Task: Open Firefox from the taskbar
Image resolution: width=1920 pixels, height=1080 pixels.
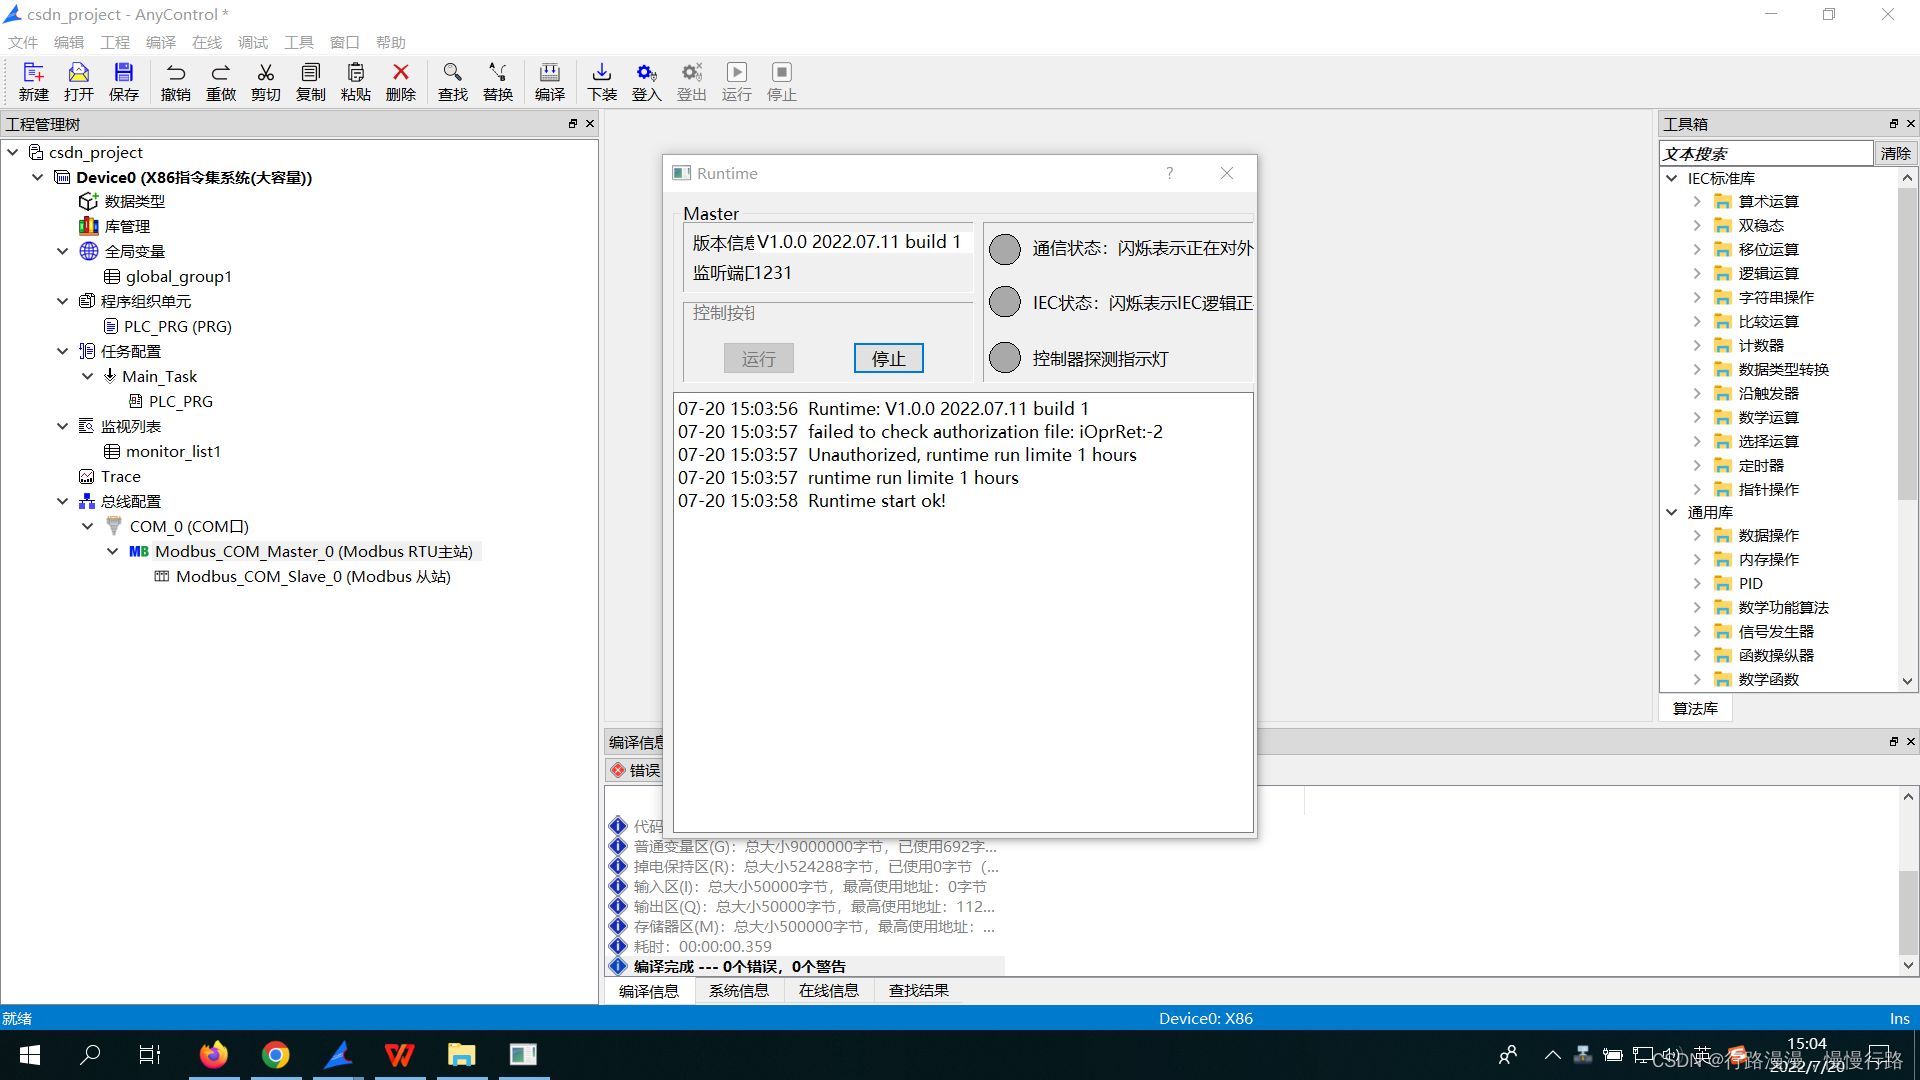Action: tap(213, 1054)
